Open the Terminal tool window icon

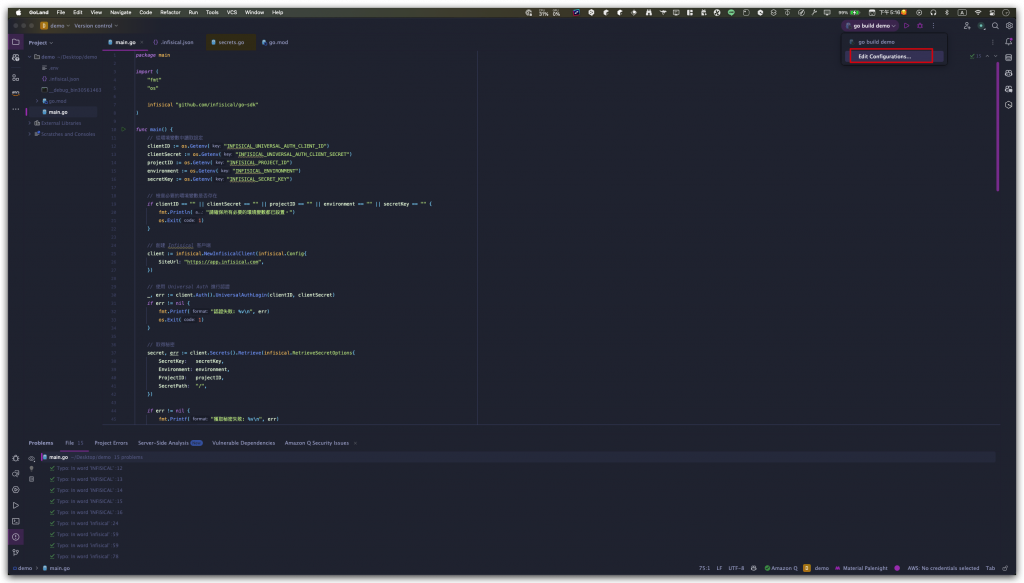click(x=16, y=521)
